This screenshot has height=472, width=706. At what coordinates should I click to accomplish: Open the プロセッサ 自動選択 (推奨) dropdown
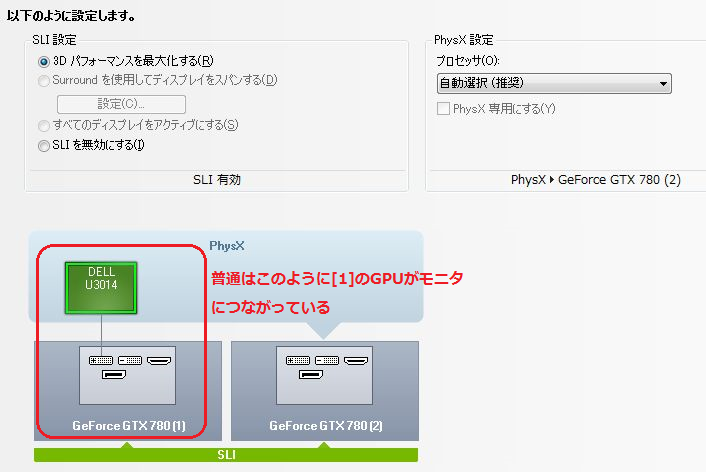point(554,83)
